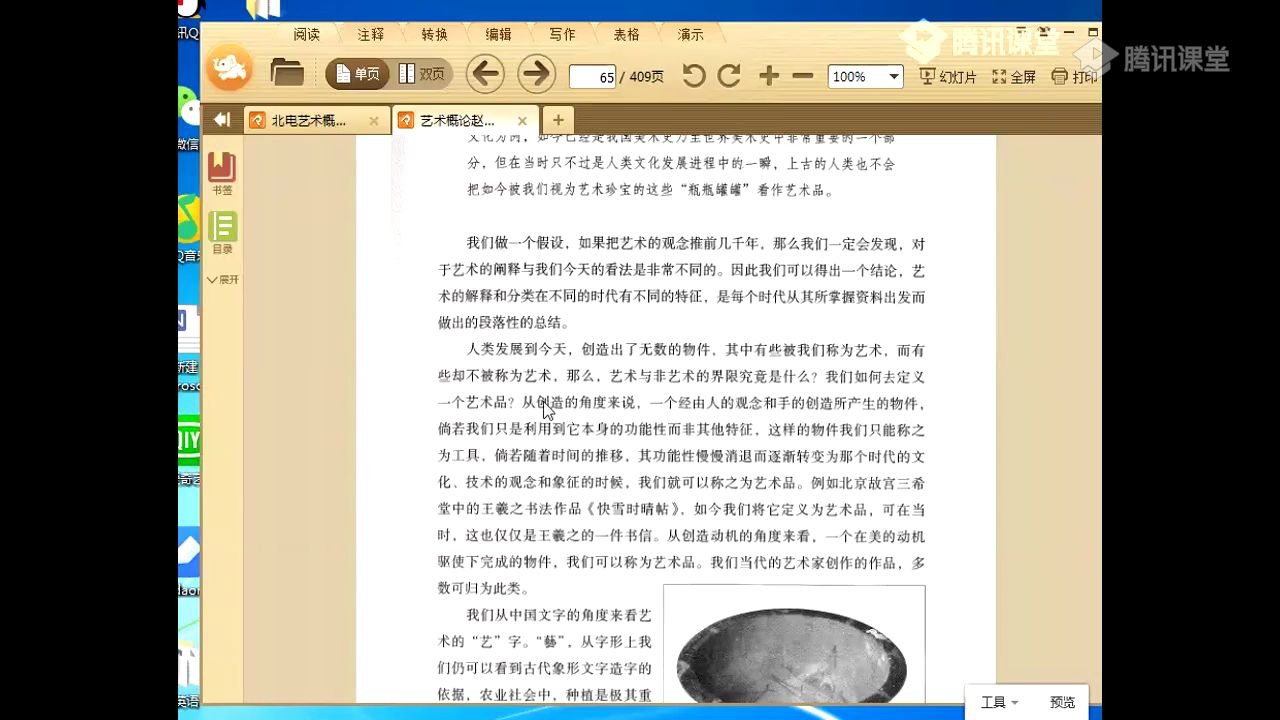Image resolution: width=1280 pixels, height=720 pixels.
Task: Open the 注释 menu tab
Action: 371,34
